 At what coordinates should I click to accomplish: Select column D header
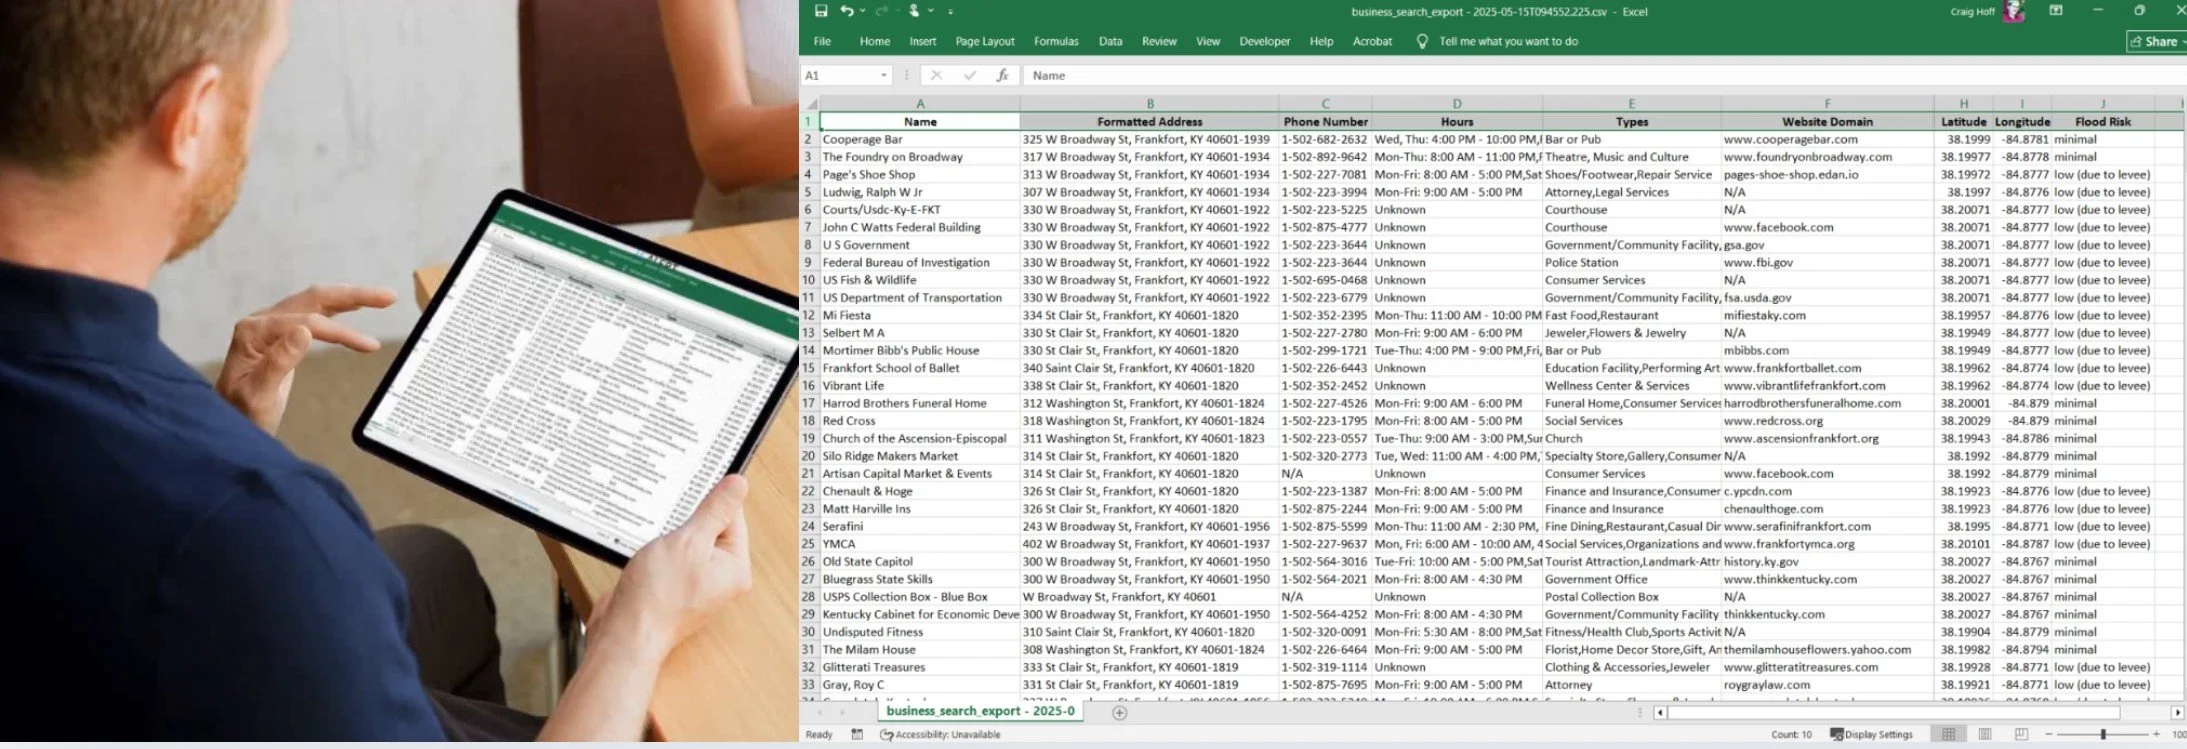pos(1456,103)
